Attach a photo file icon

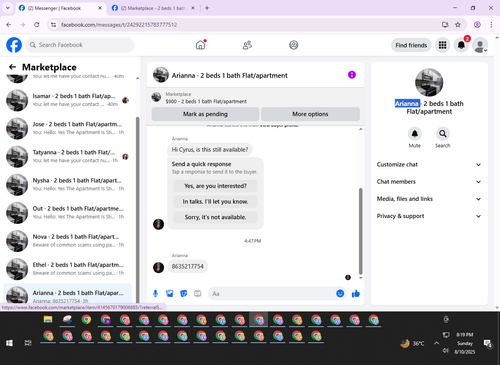point(170,293)
